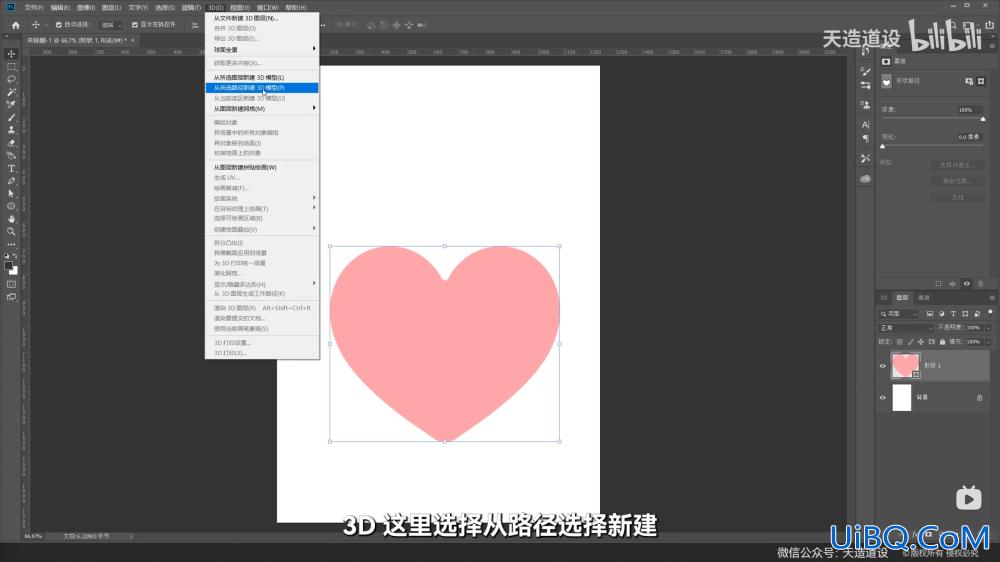Toggle mask visibility eye in Properties panel
Screen dimensions: 1000x562
point(967,284)
